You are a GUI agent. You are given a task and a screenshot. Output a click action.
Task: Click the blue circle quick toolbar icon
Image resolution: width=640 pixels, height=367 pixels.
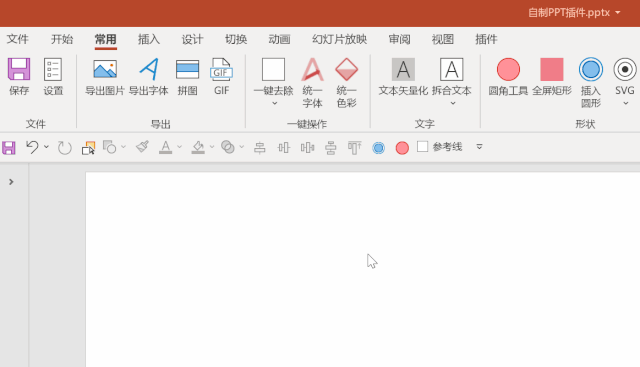tap(378, 148)
